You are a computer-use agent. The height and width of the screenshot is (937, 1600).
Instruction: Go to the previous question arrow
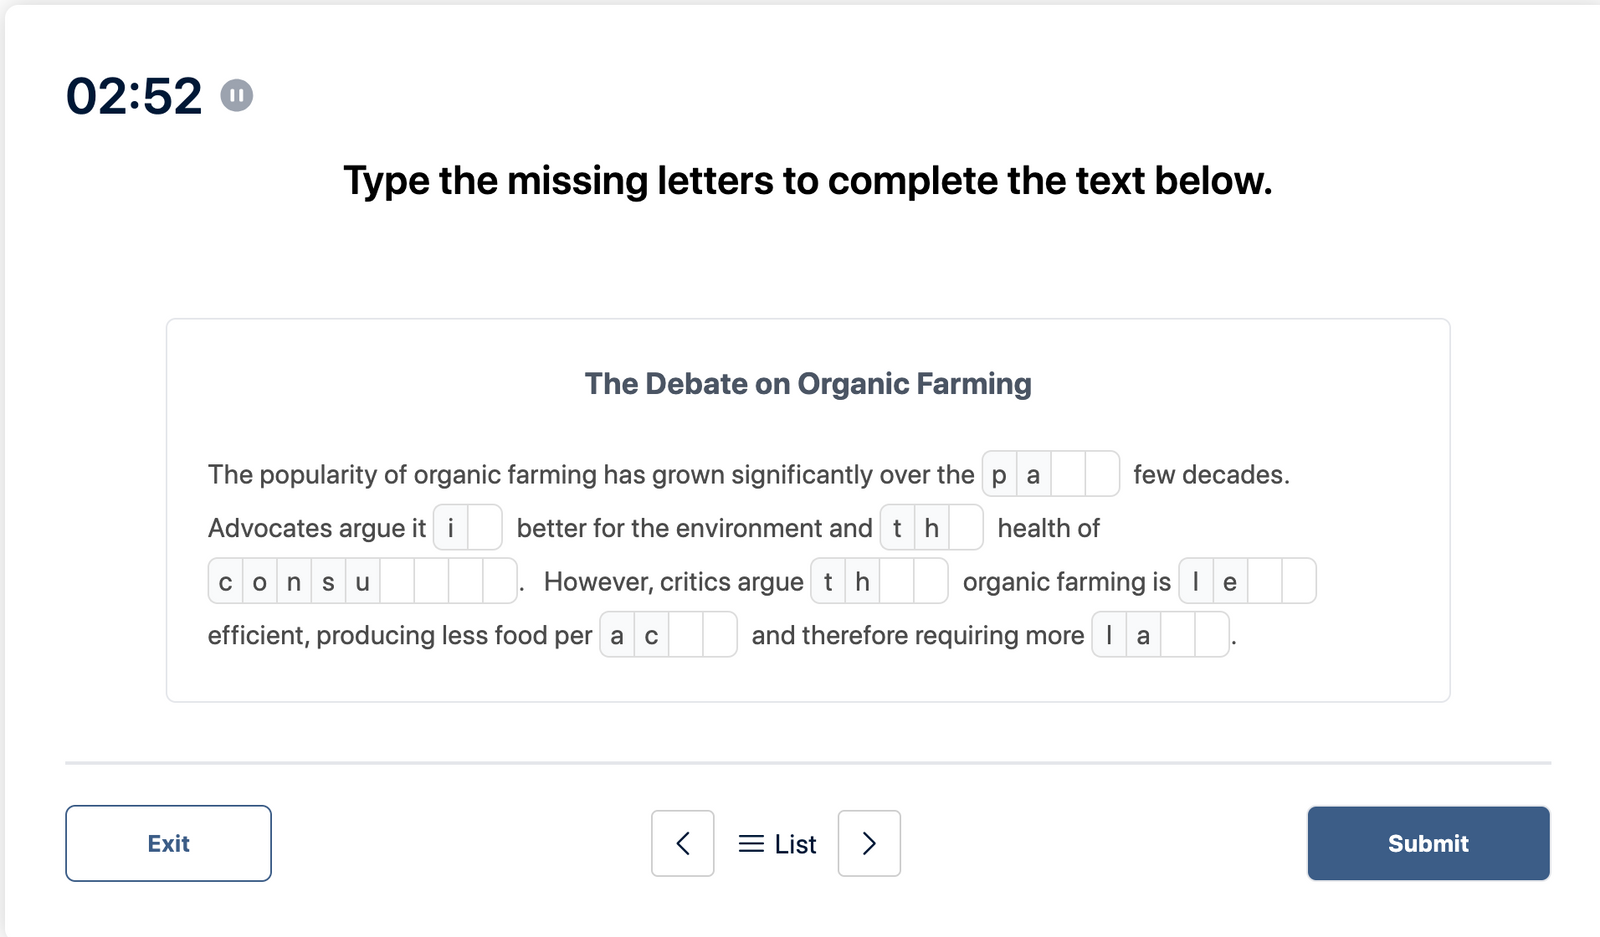coord(683,843)
